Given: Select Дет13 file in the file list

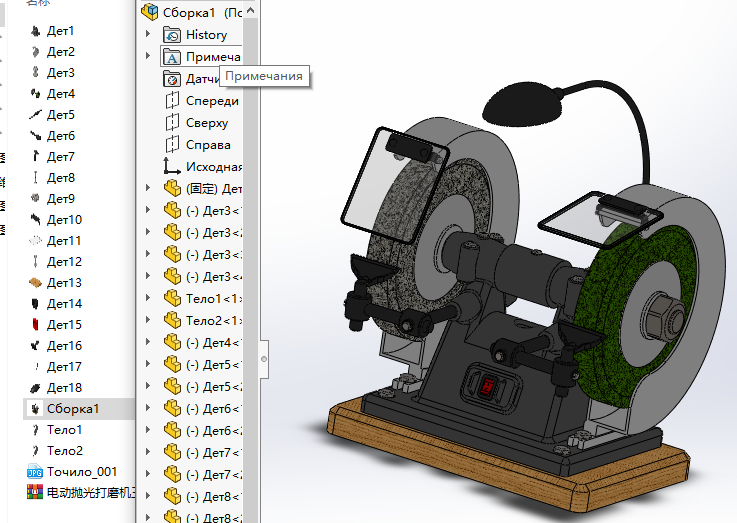Looking at the screenshot, I should click(64, 283).
